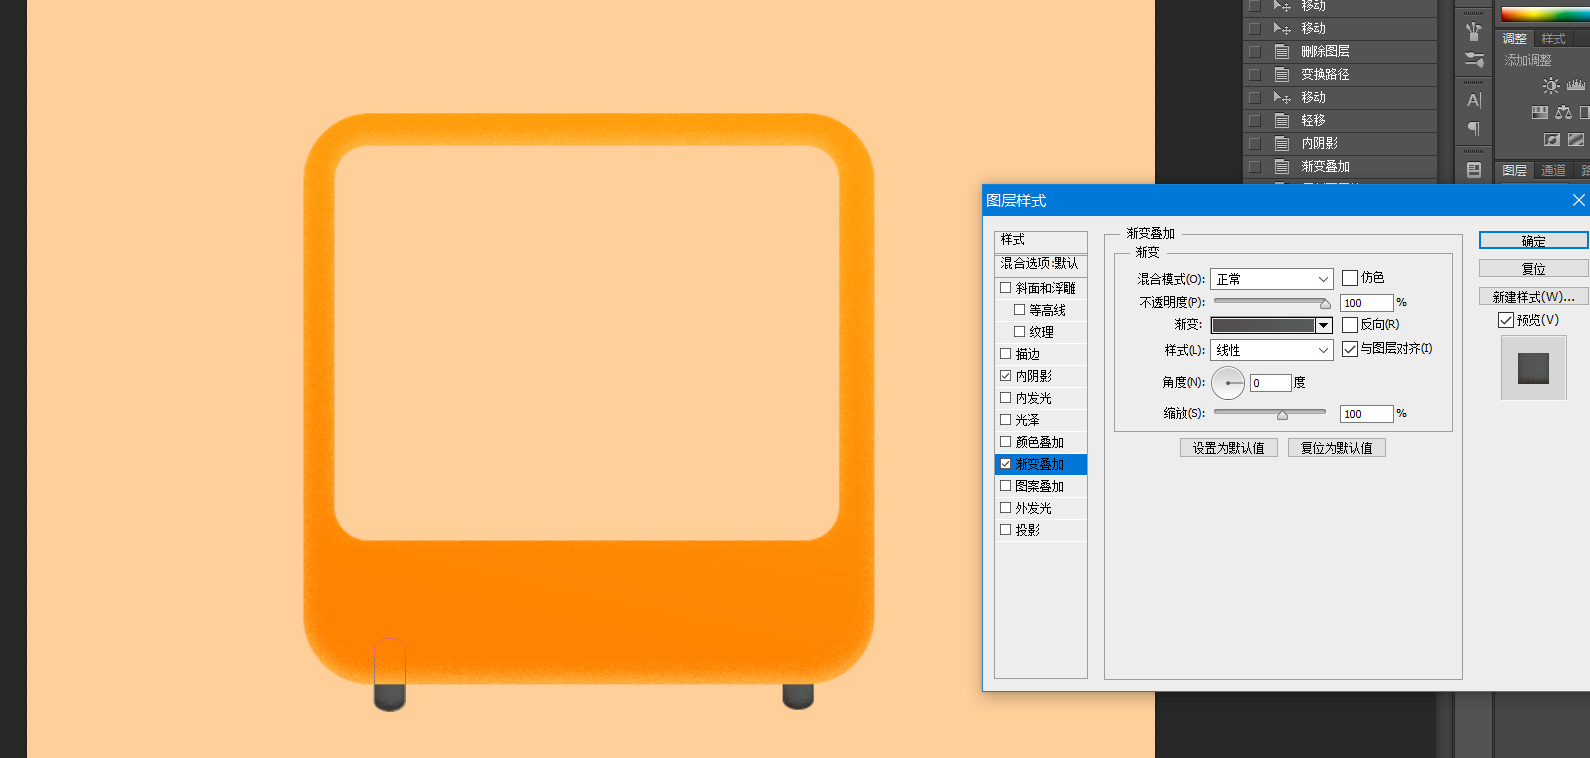Toggle the box beside the 删除图层 row

1254,51
